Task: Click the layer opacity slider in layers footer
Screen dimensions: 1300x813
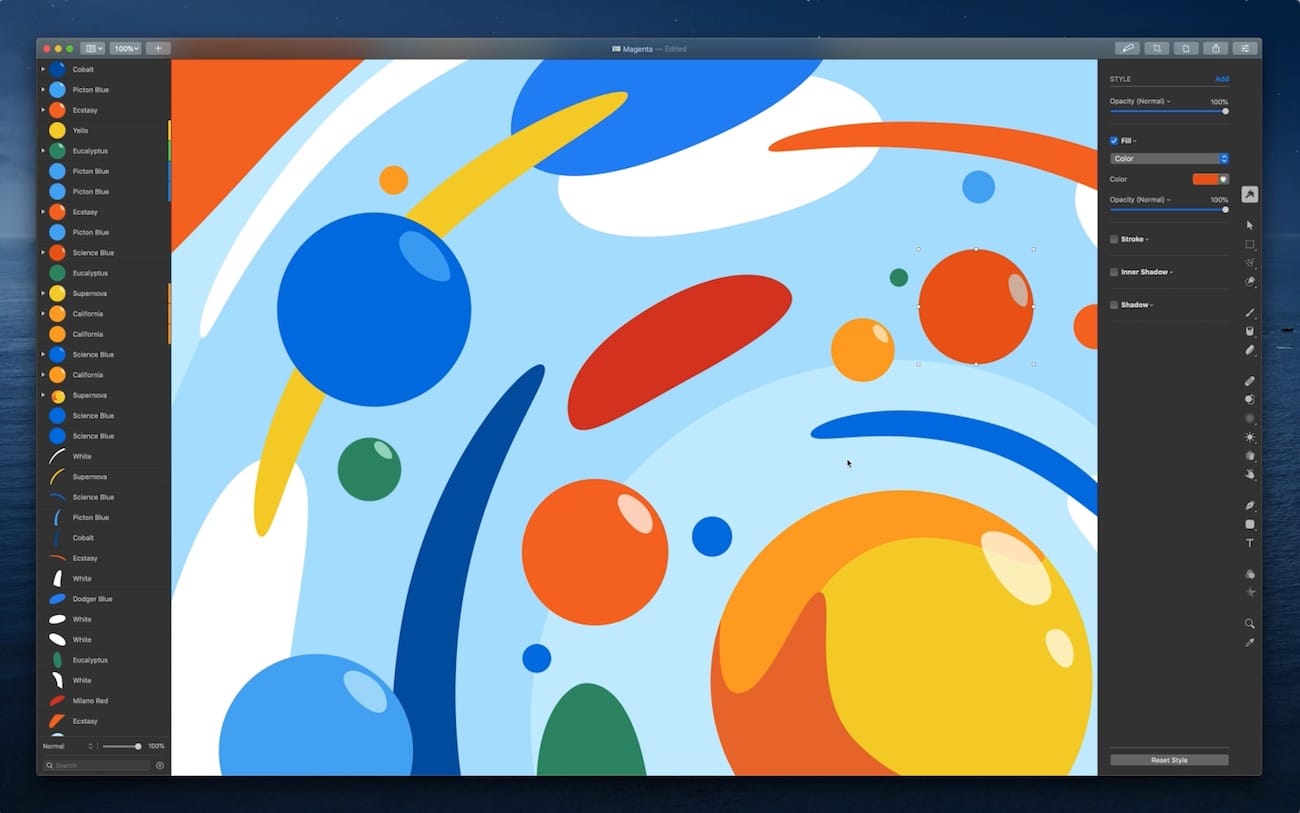Action: click(121, 746)
